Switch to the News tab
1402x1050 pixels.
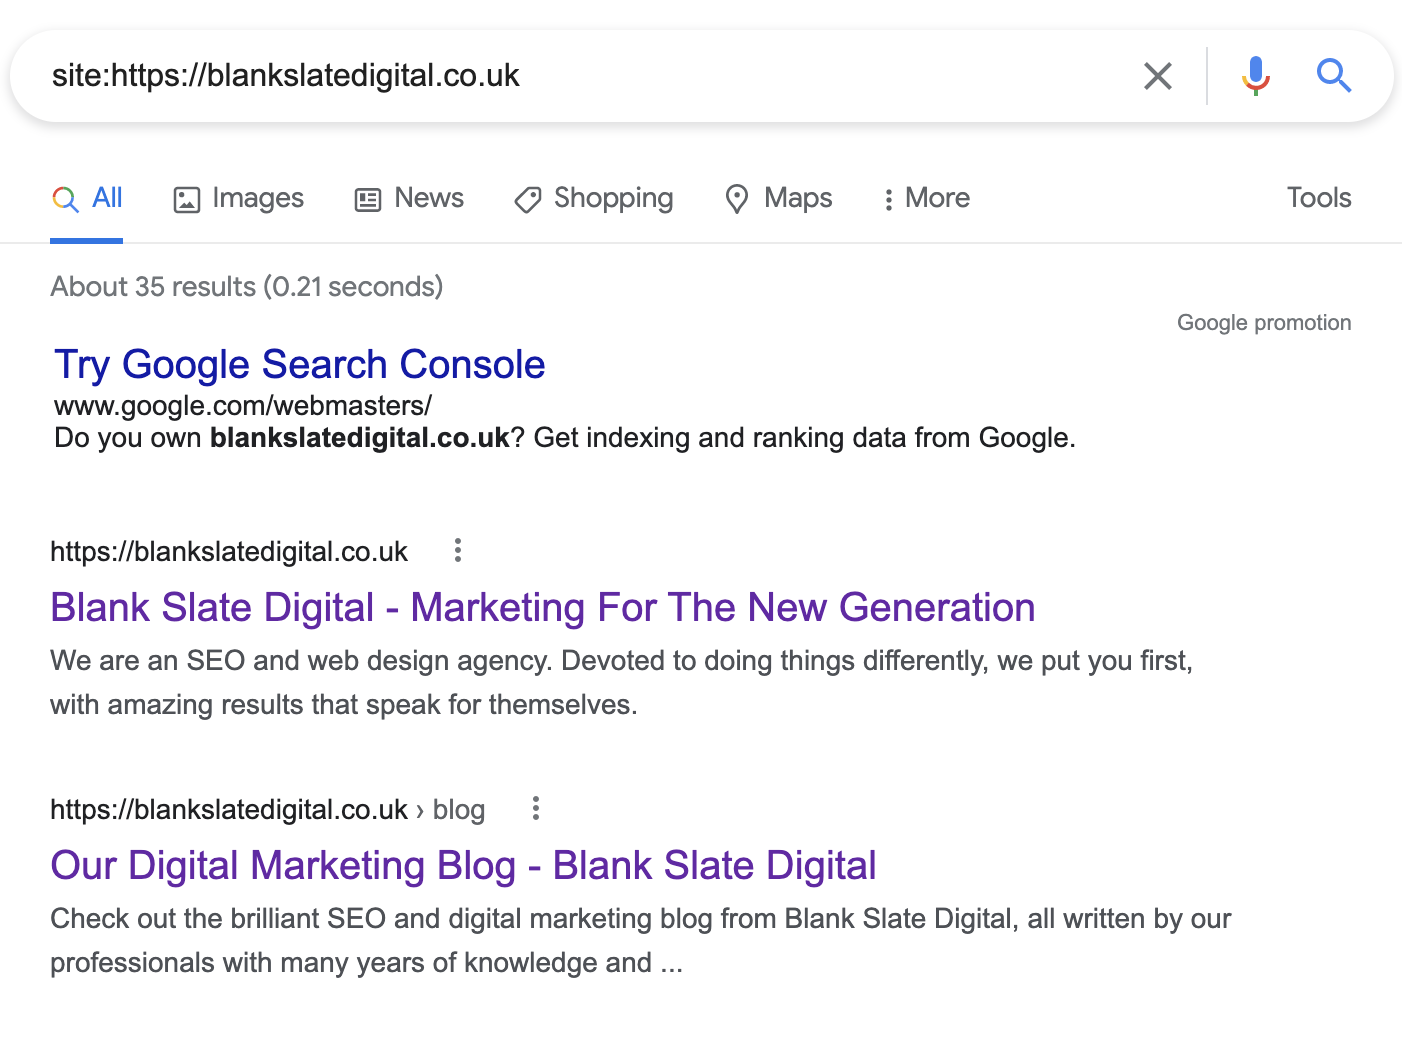(409, 198)
